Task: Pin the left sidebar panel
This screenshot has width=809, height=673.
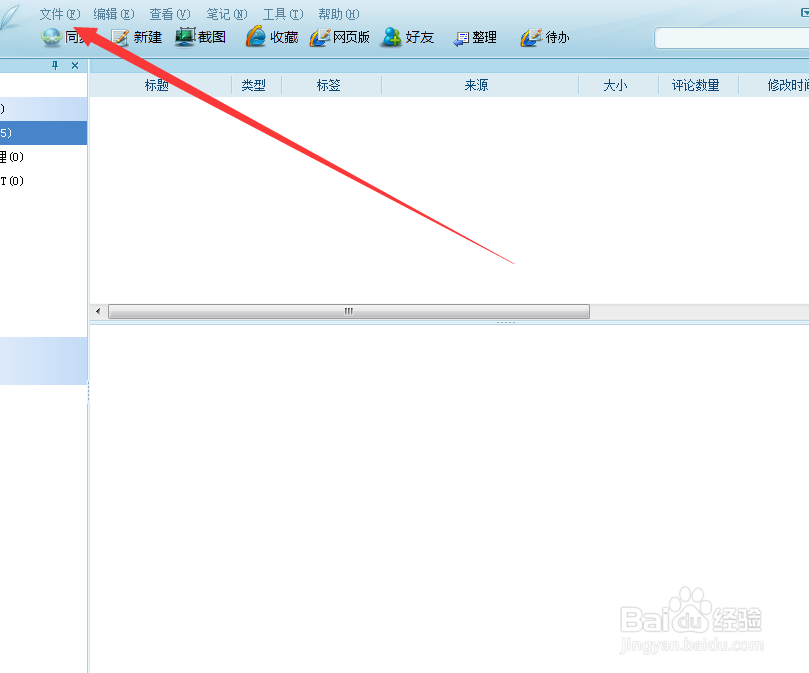Action: 55,66
